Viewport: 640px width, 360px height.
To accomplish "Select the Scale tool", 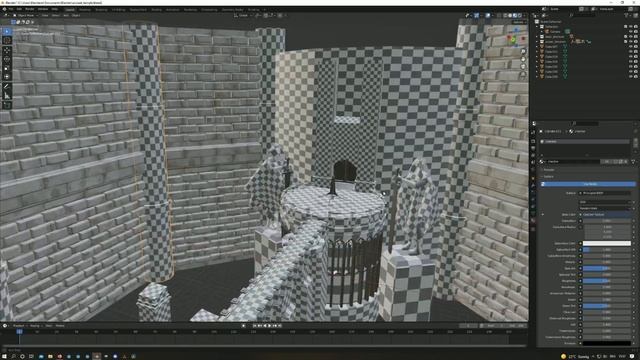I will (x=7, y=68).
